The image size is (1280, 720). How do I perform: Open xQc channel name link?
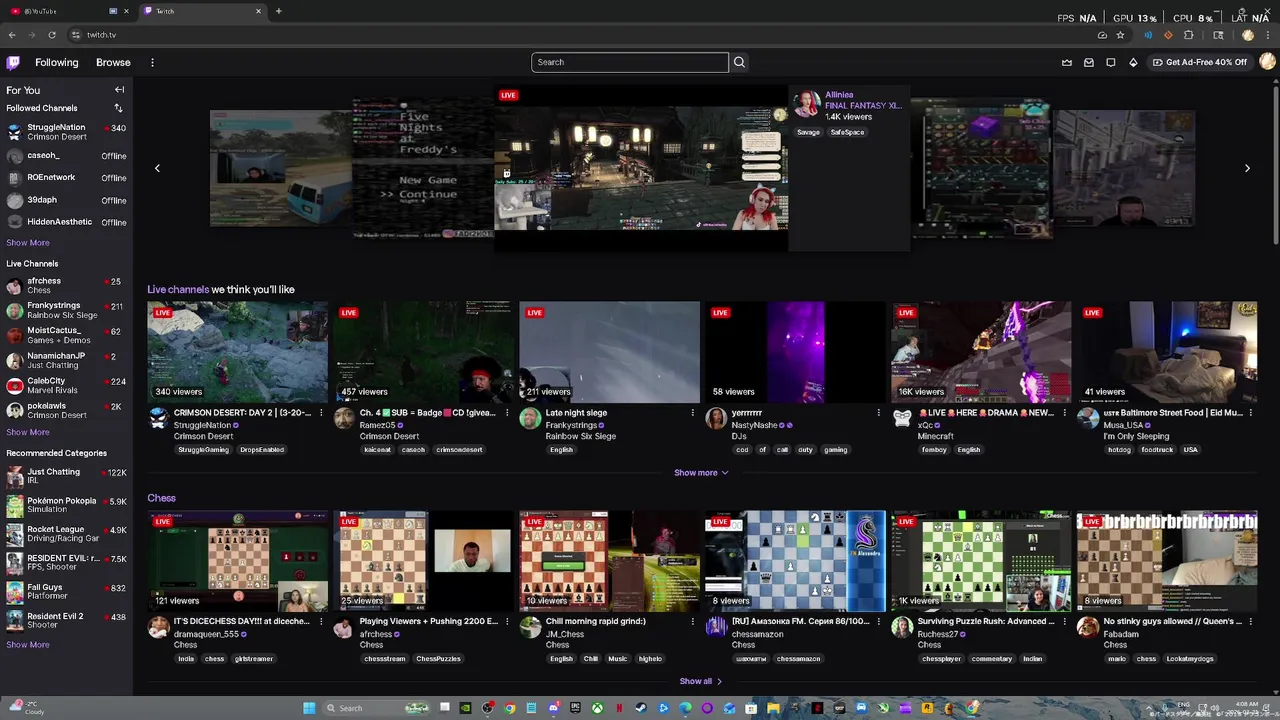click(x=926, y=425)
